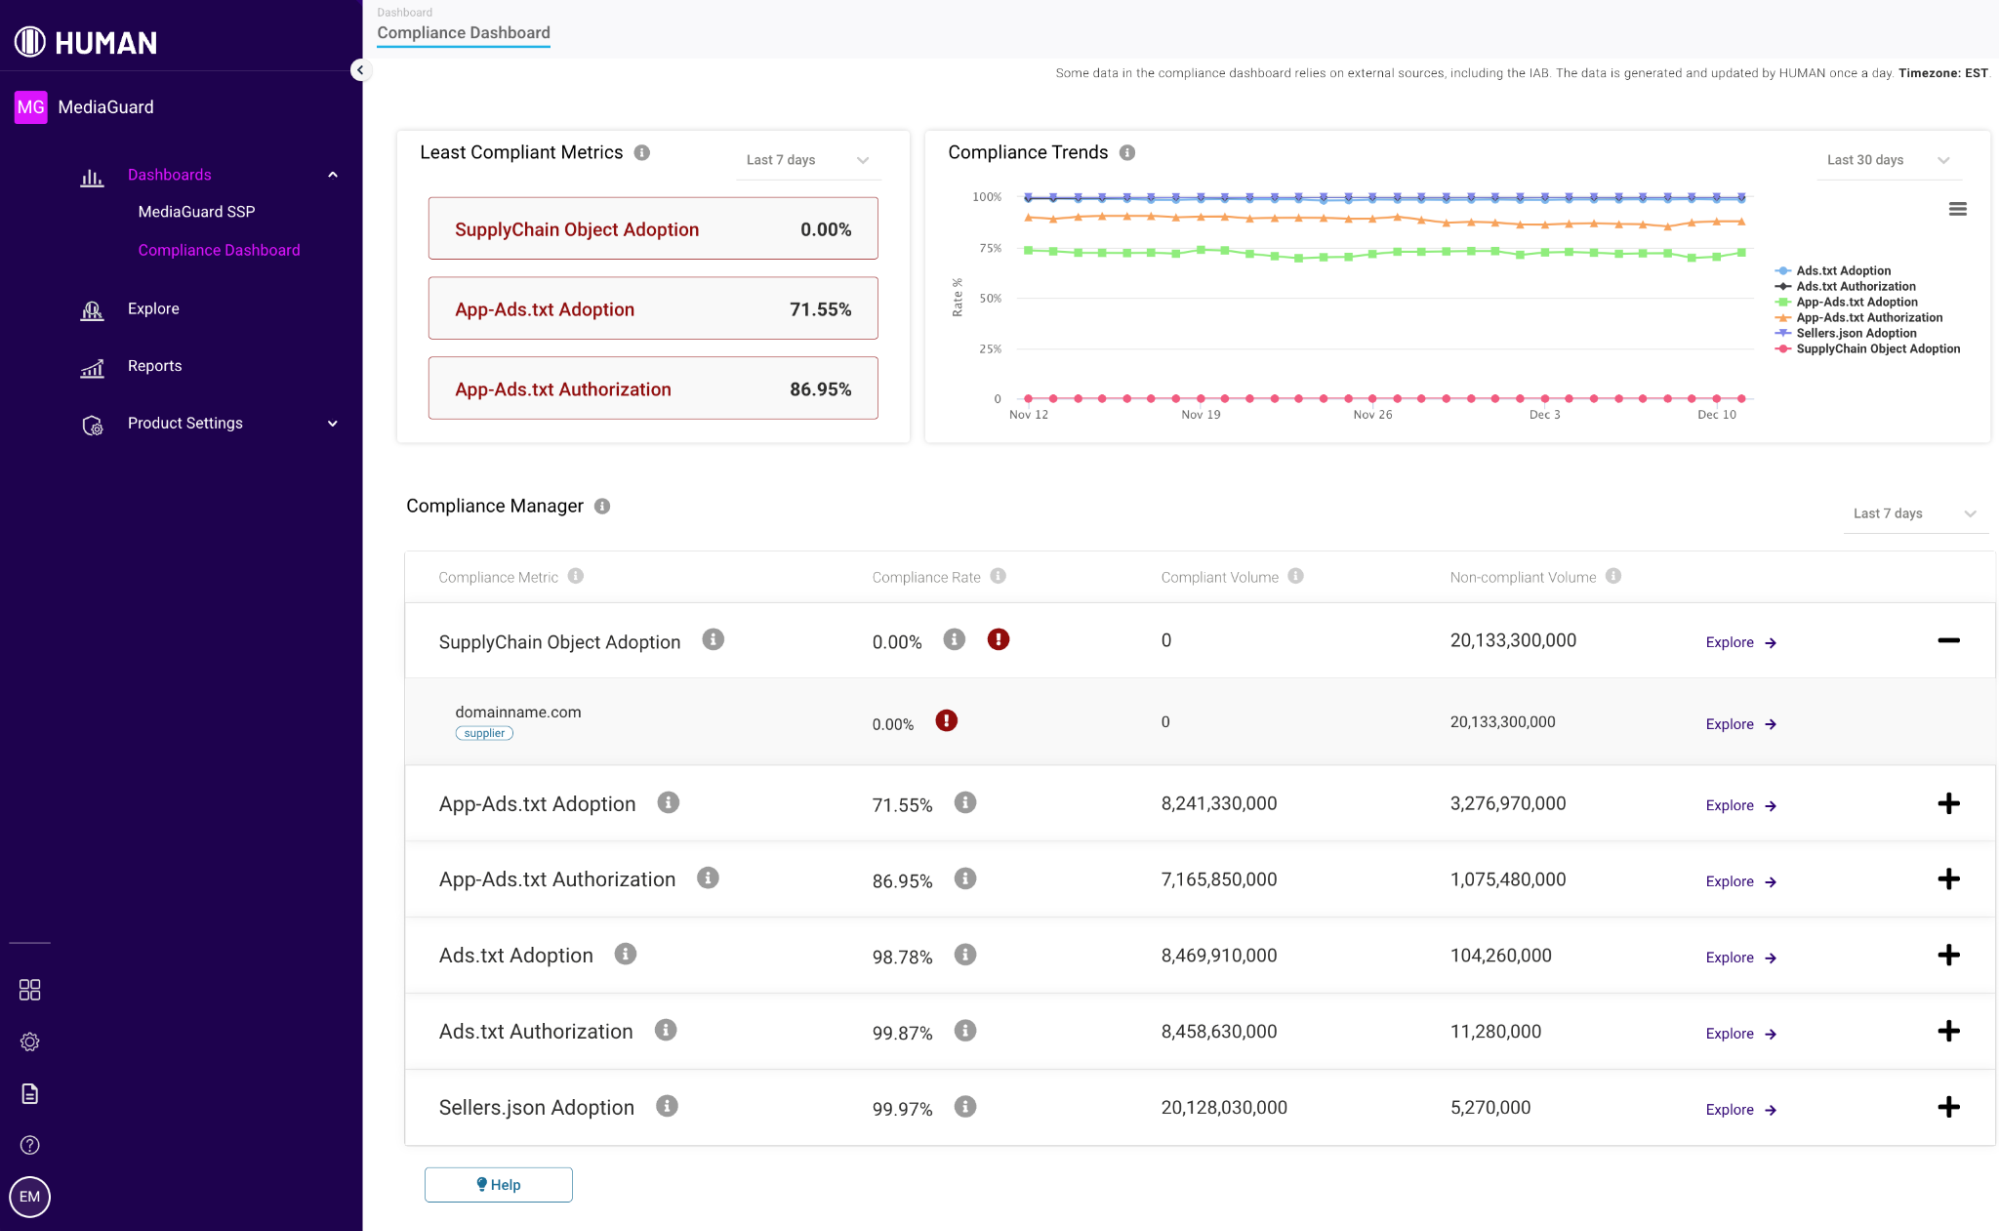Click info icon next to App-Ads.txt Adoption row name

pos(669,803)
